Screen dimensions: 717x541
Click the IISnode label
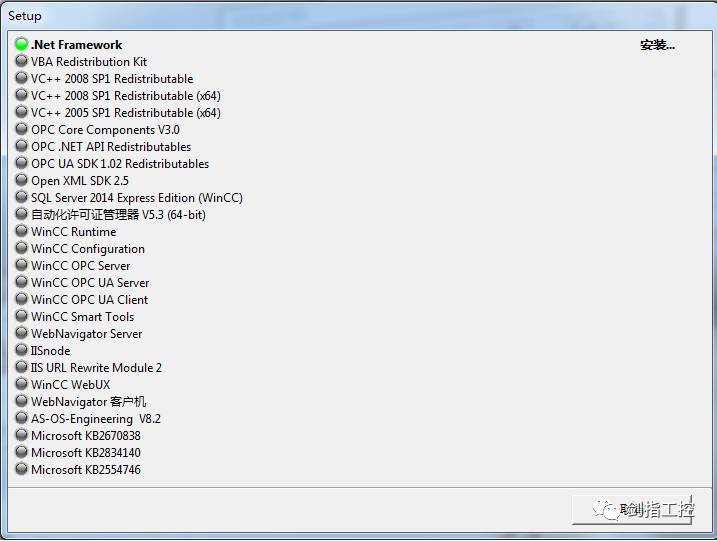[x=51, y=351]
